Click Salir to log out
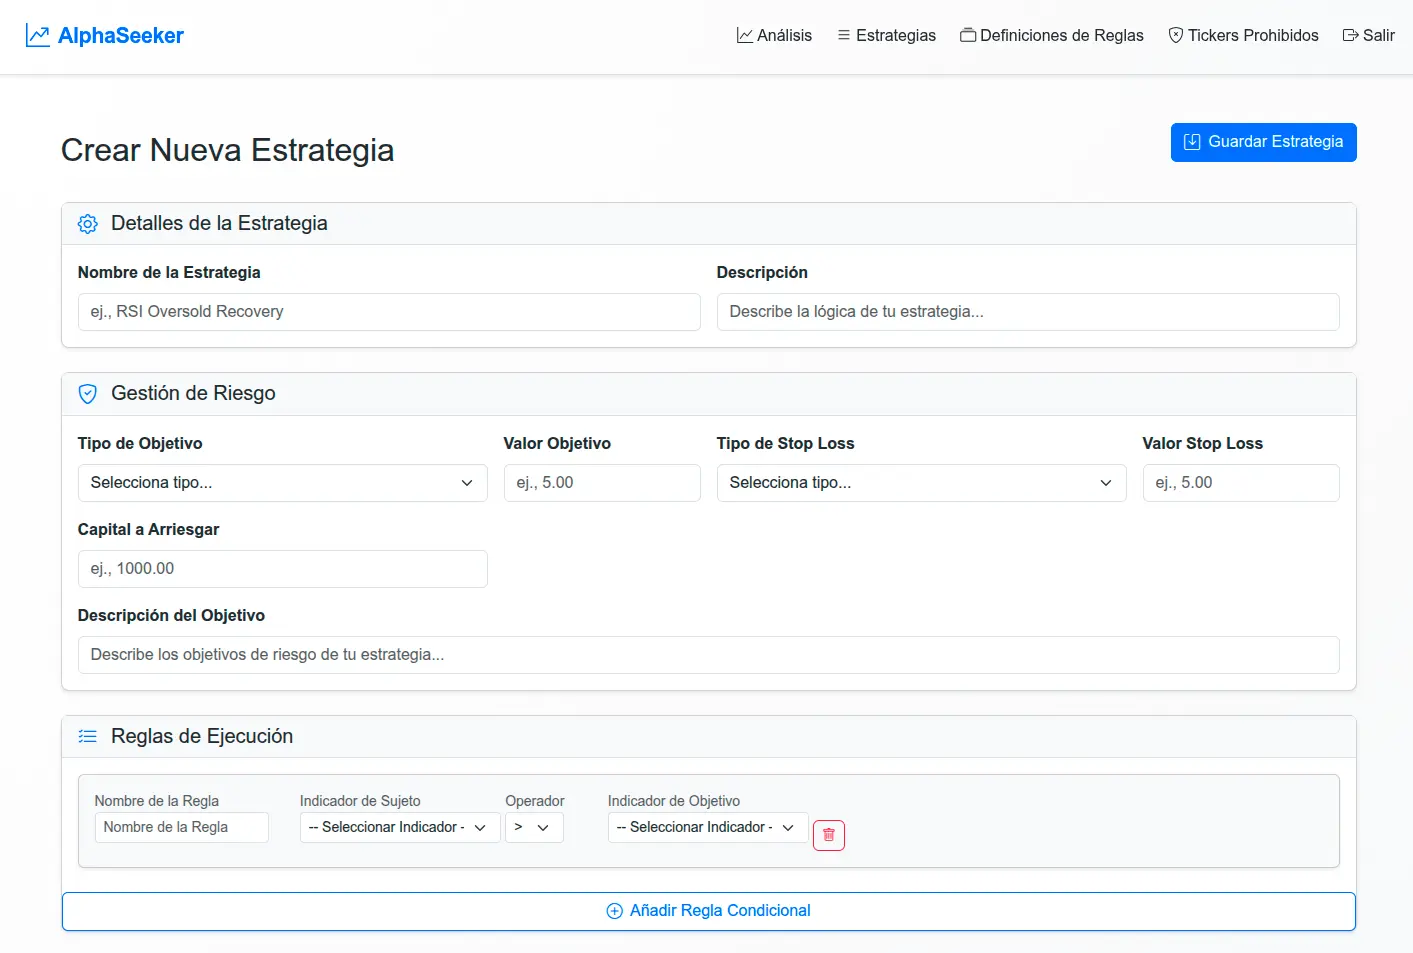The width and height of the screenshot is (1413, 953). (x=1368, y=35)
